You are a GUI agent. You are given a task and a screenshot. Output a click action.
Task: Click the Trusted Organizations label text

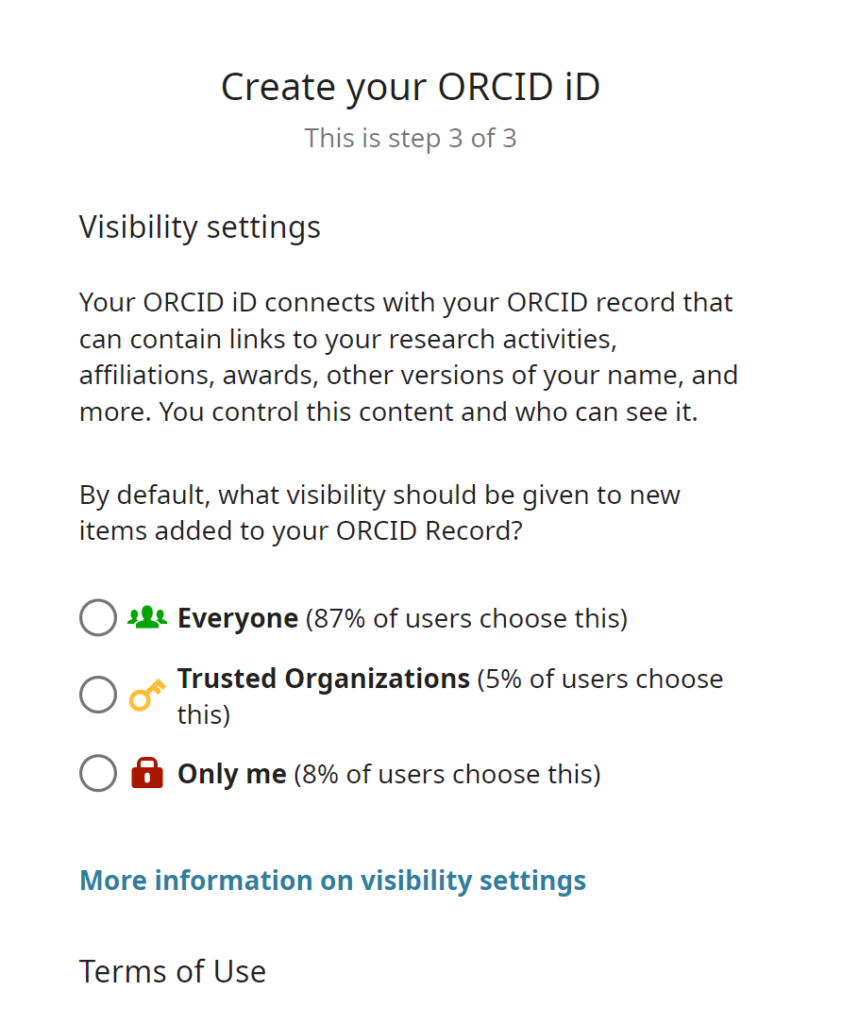click(x=324, y=678)
